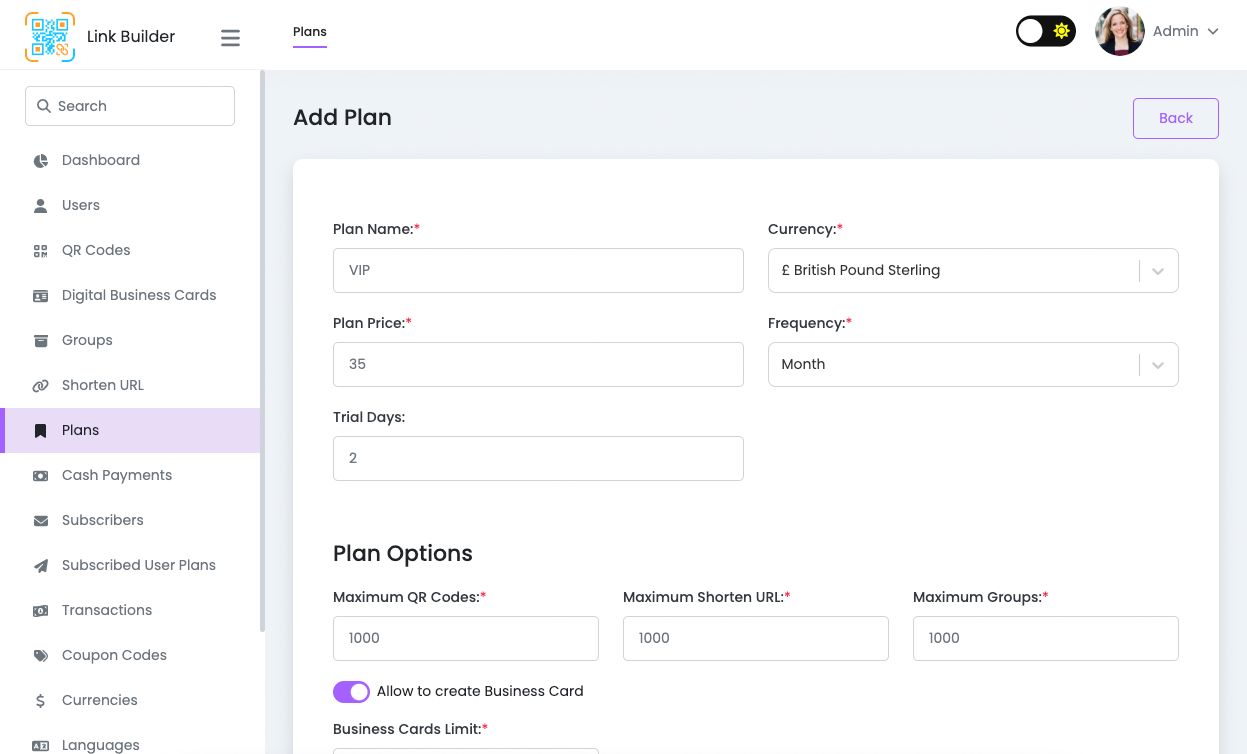This screenshot has width=1247, height=754.
Task: Click the Back button
Action: coord(1175,118)
